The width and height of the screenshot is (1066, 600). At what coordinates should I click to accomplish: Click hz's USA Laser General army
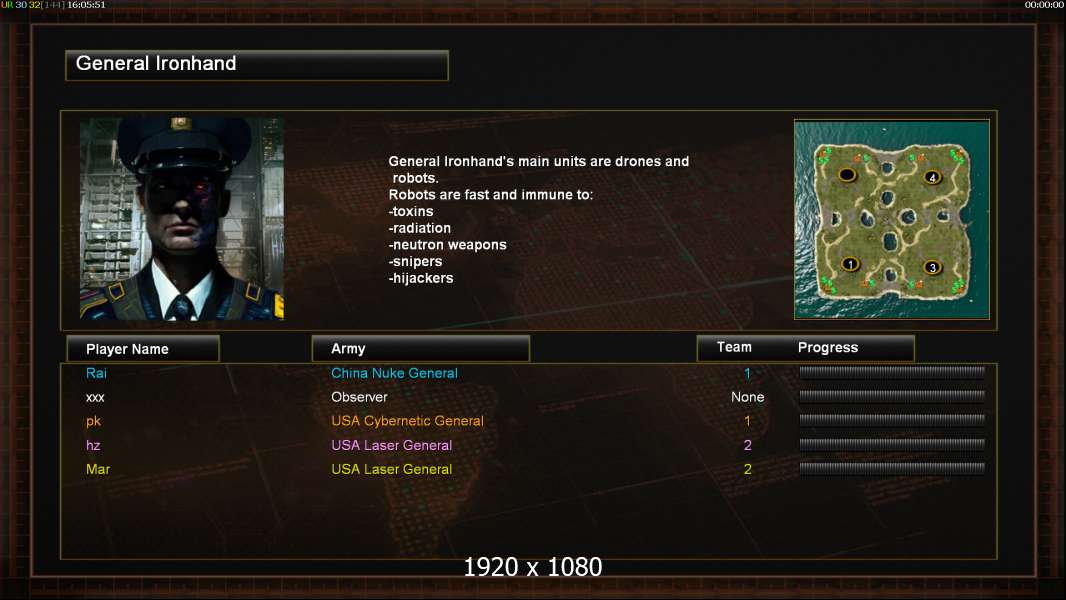click(x=392, y=445)
